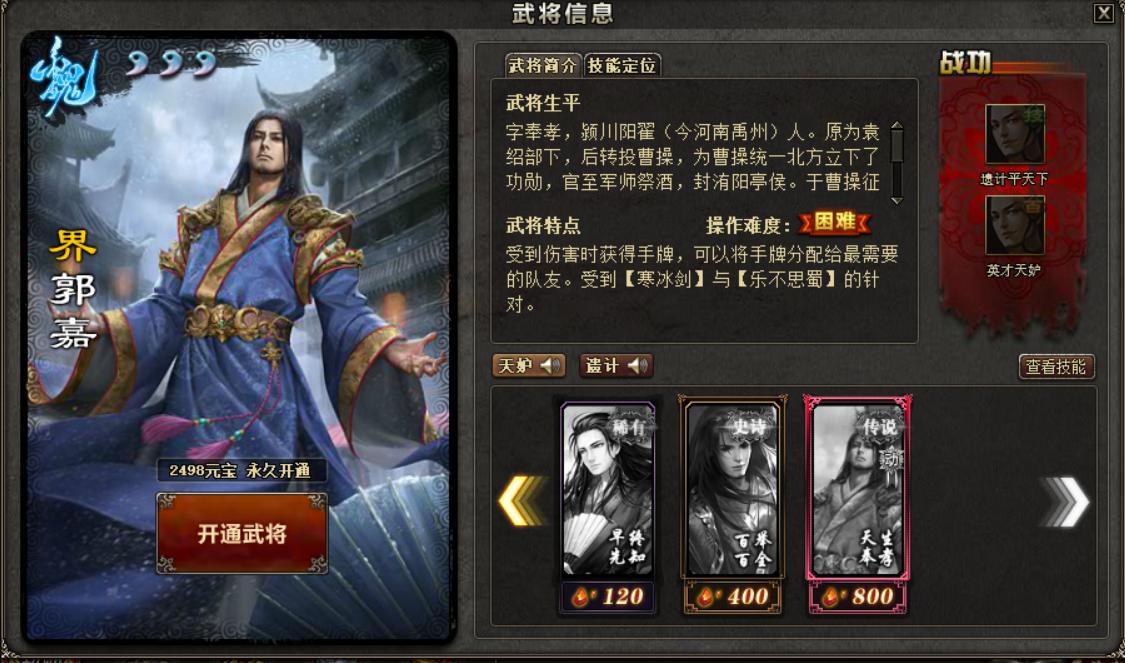Viewport: 1125px width, 663px height.
Task: Click the 开通武将 button
Action: [x=243, y=534]
